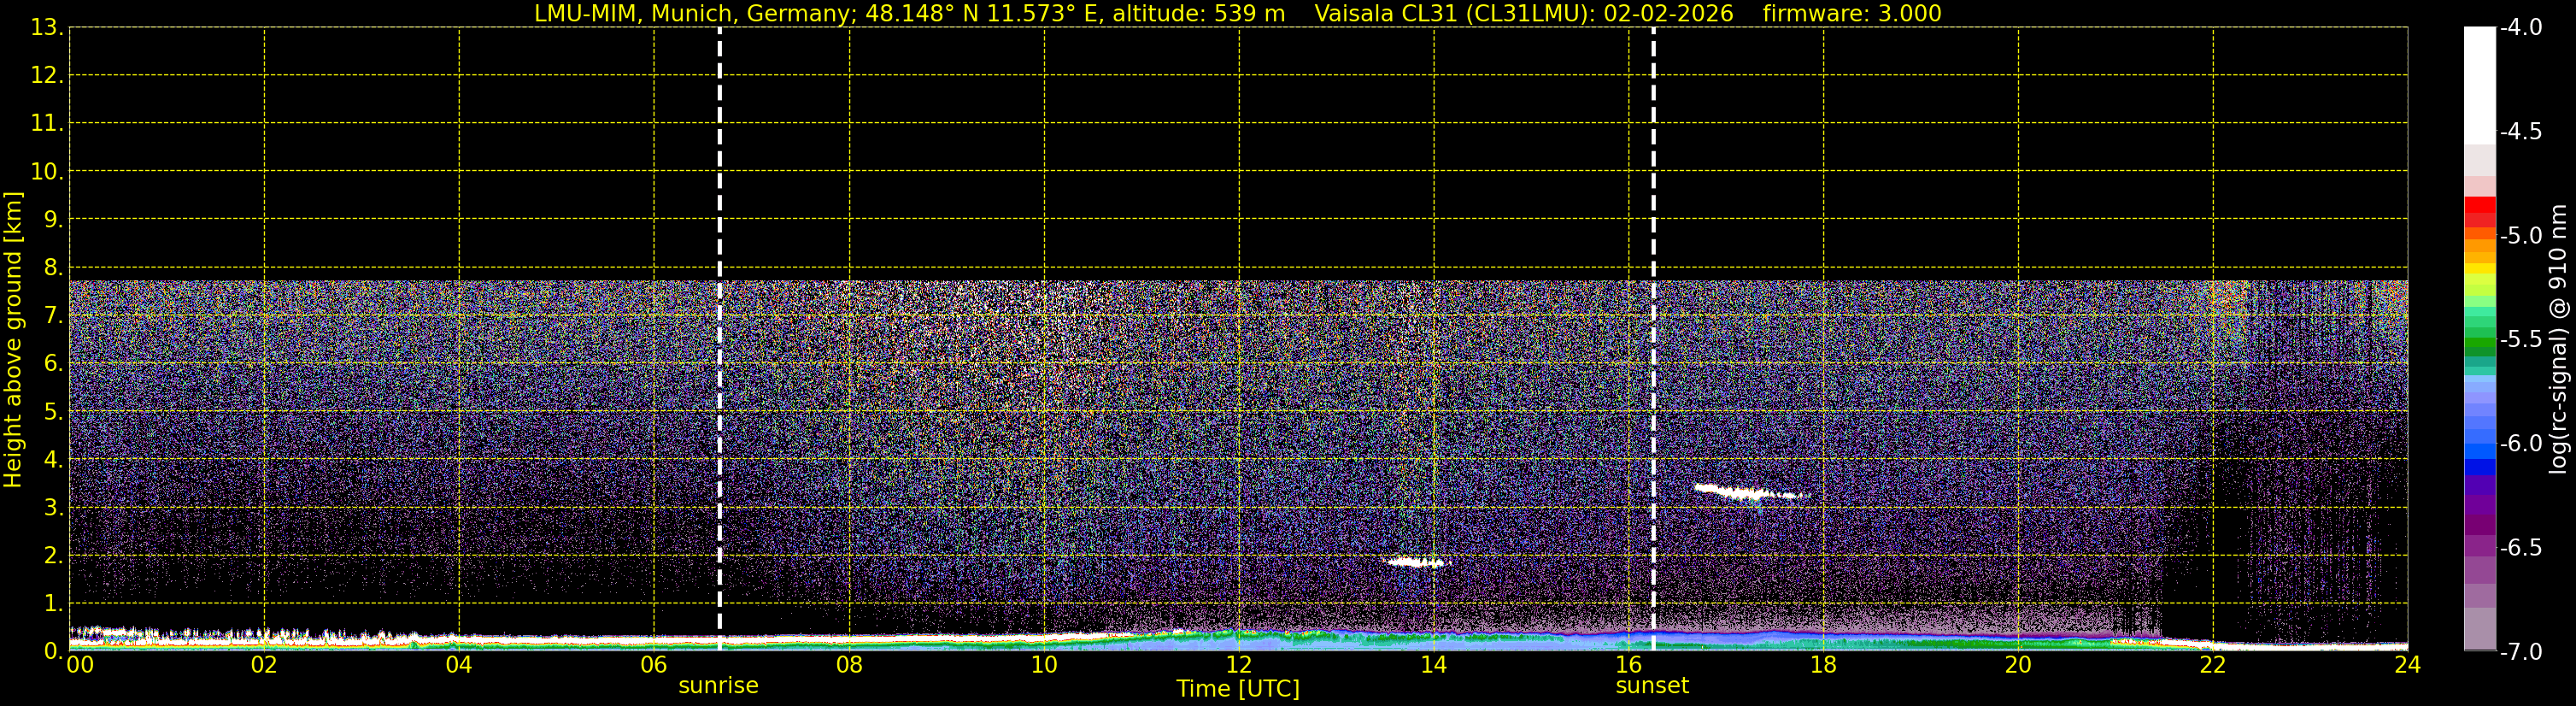Select the 'sunset' label below axis

[x=1652, y=686]
